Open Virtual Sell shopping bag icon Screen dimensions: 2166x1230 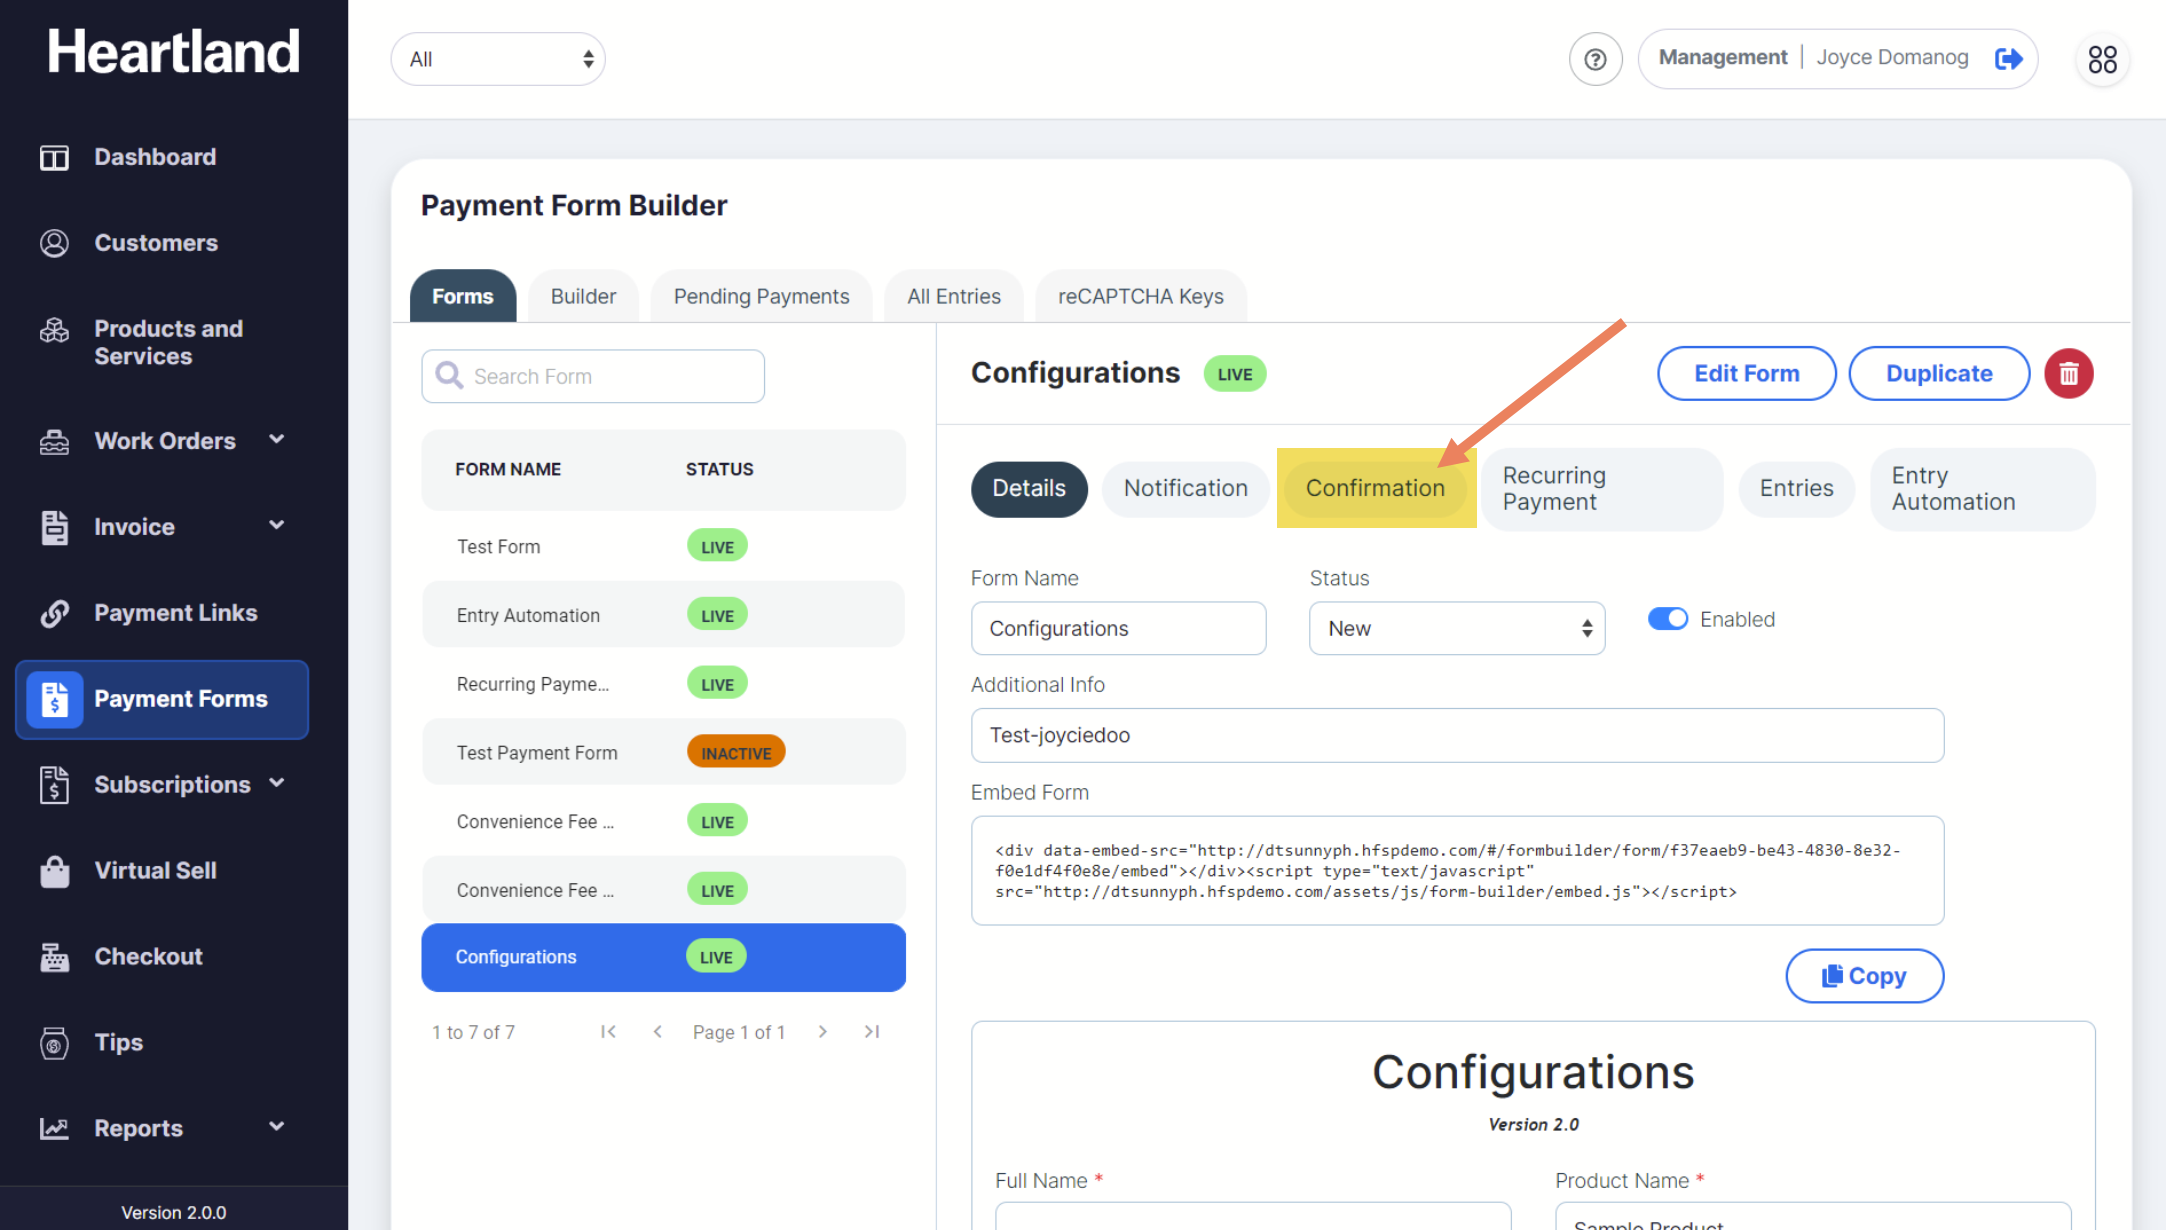pos(54,871)
